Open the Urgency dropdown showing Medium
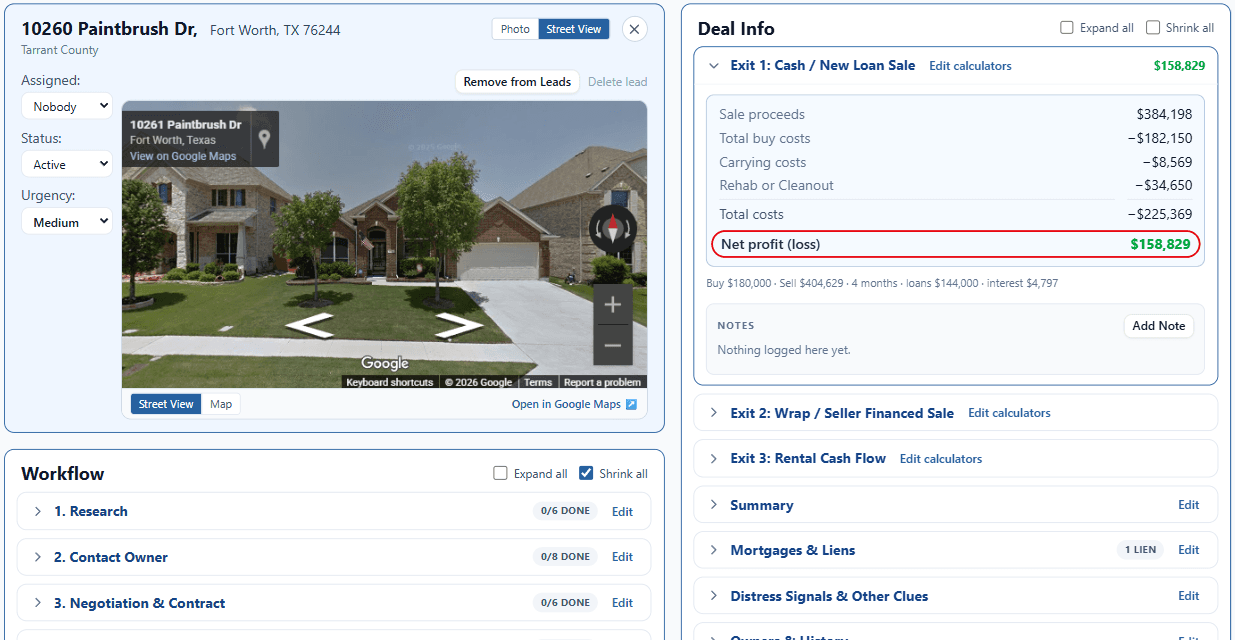Screen dimensions: 1235x640 pyautogui.click(x=67, y=222)
